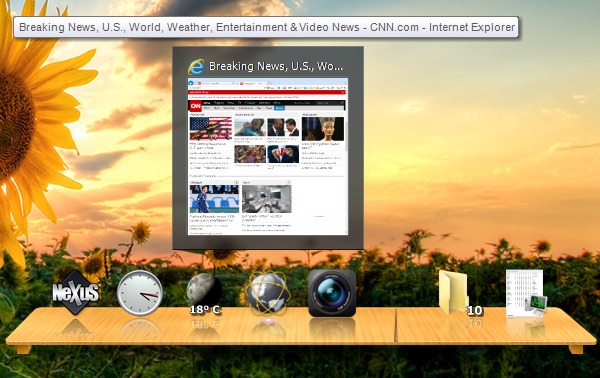
Task: Open the camera lens capture icon
Action: (x=332, y=293)
